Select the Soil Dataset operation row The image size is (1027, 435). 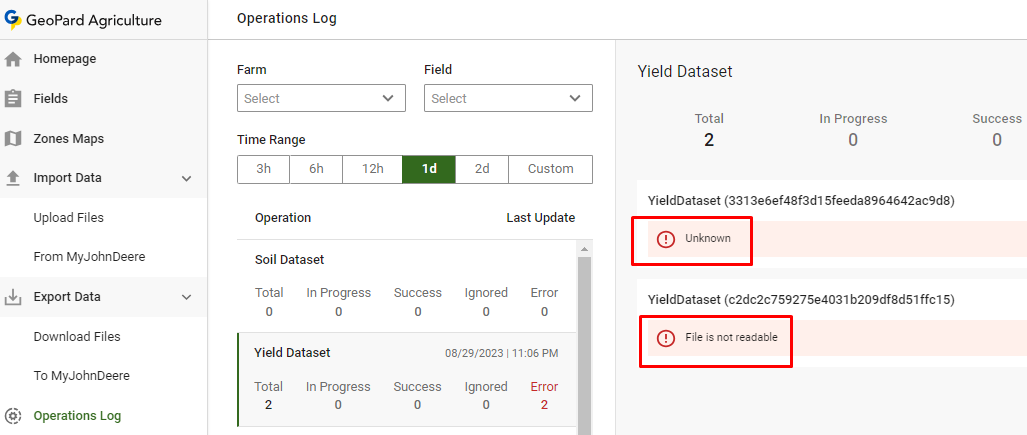[406, 286]
